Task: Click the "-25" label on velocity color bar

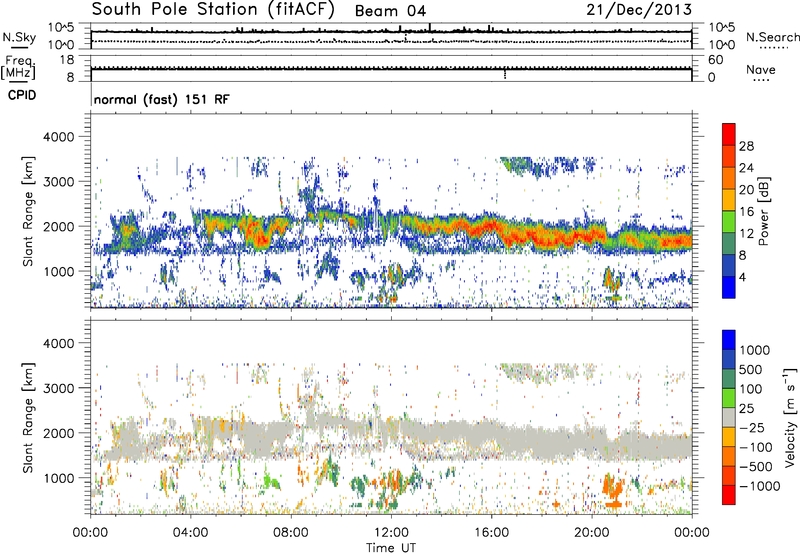Action: [752, 428]
